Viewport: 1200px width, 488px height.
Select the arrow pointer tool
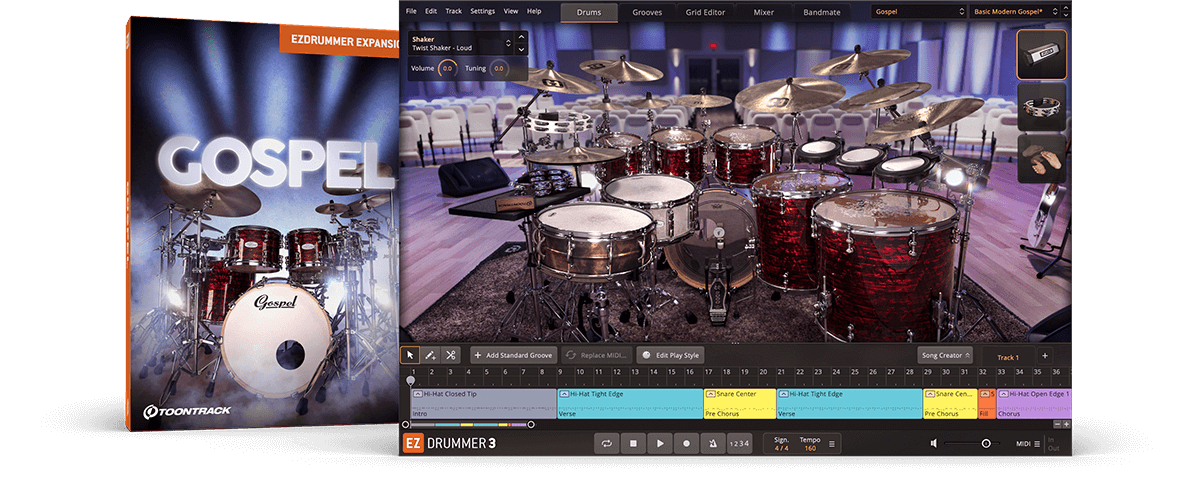coord(410,355)
